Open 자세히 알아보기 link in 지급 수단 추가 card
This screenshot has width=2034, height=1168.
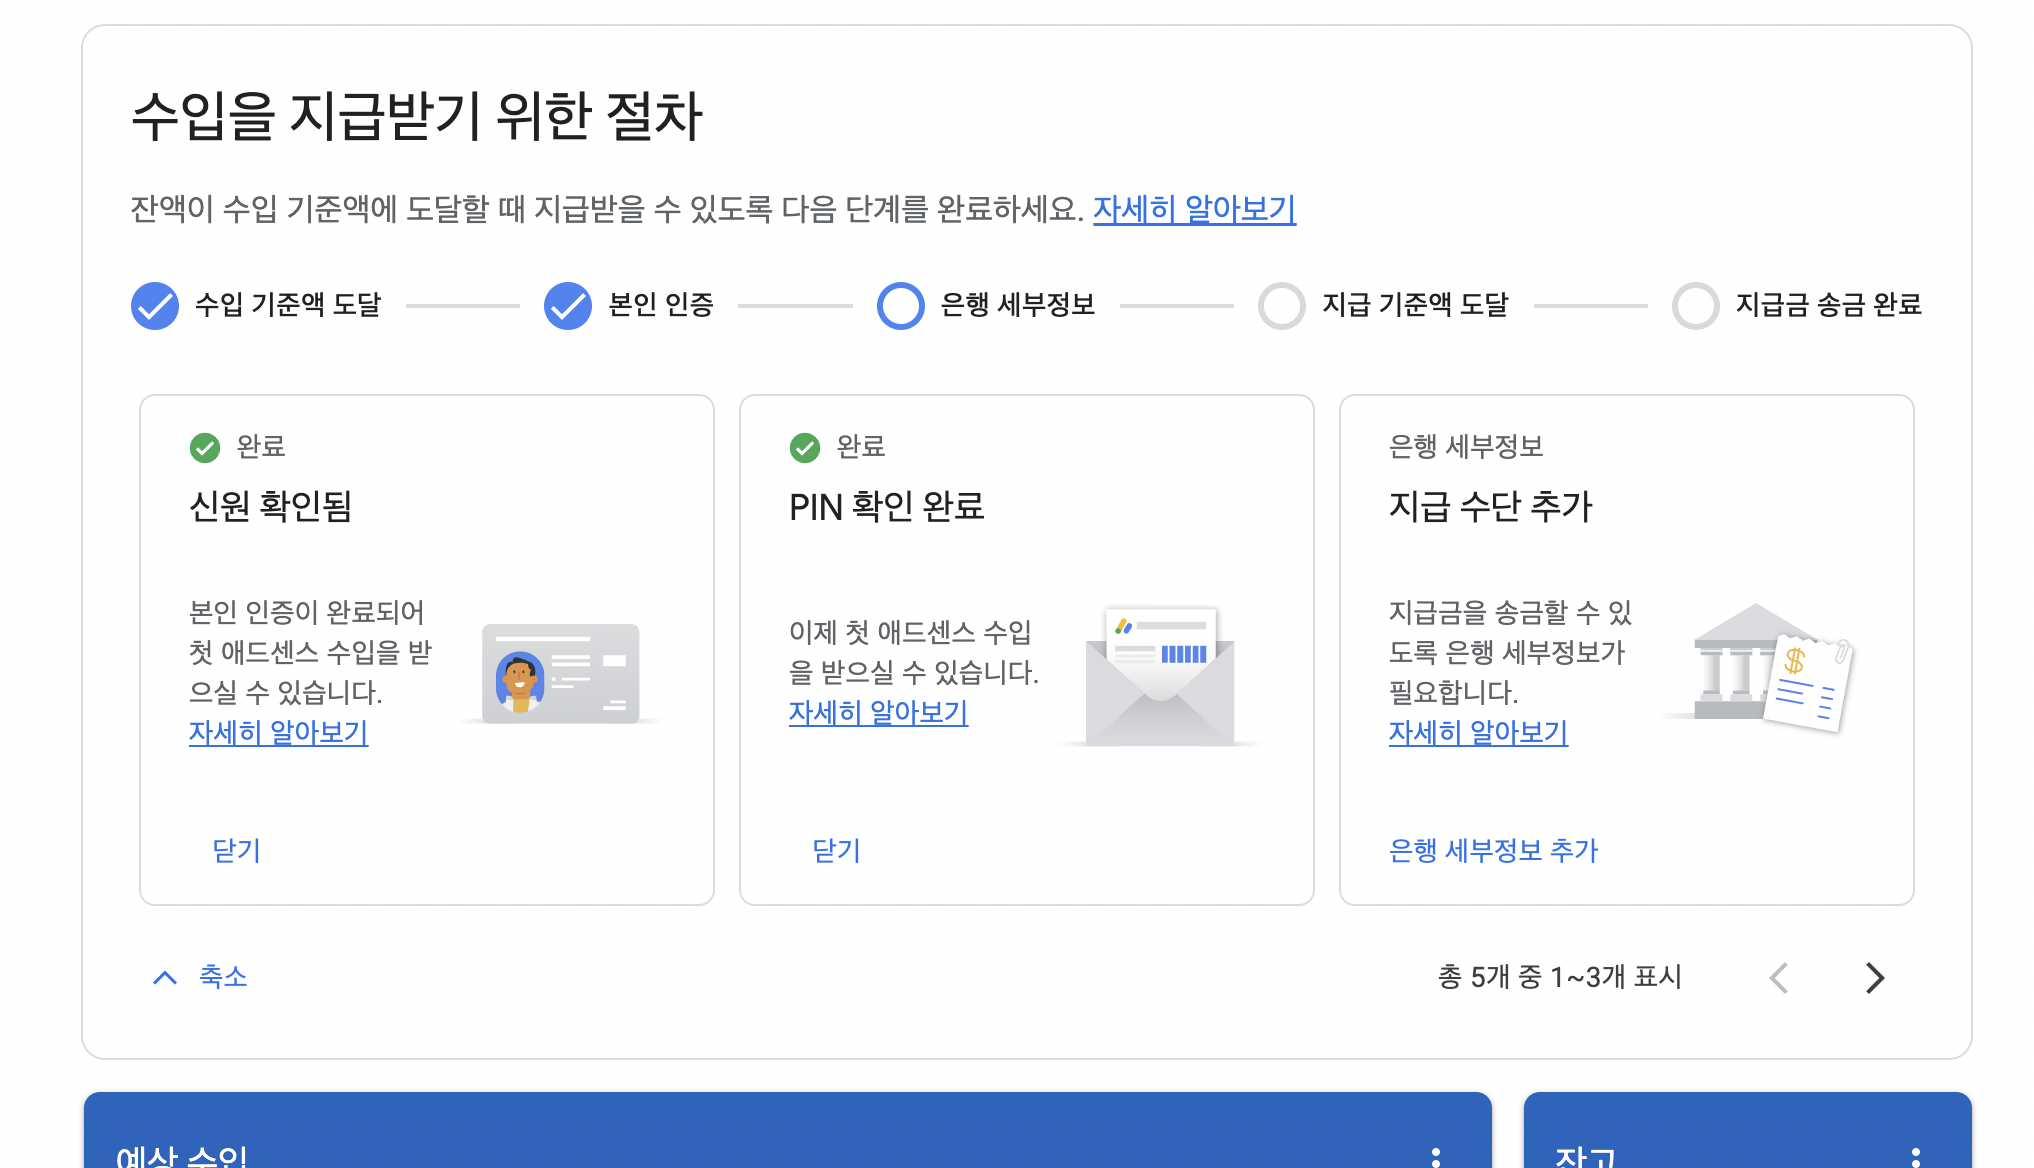[x=1478, y=732]
